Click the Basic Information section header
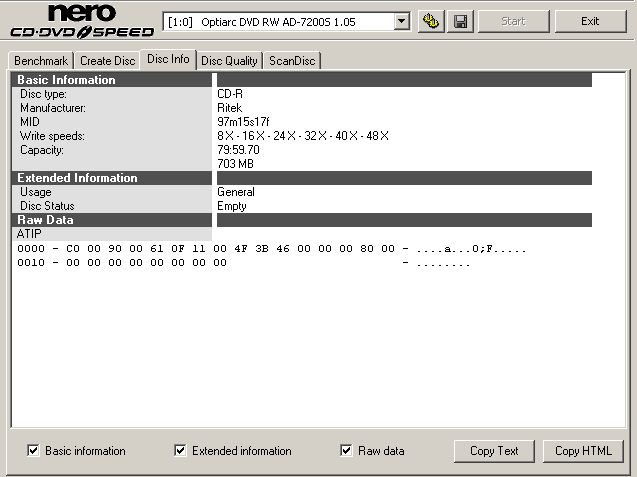 click(x=66, y=80)
